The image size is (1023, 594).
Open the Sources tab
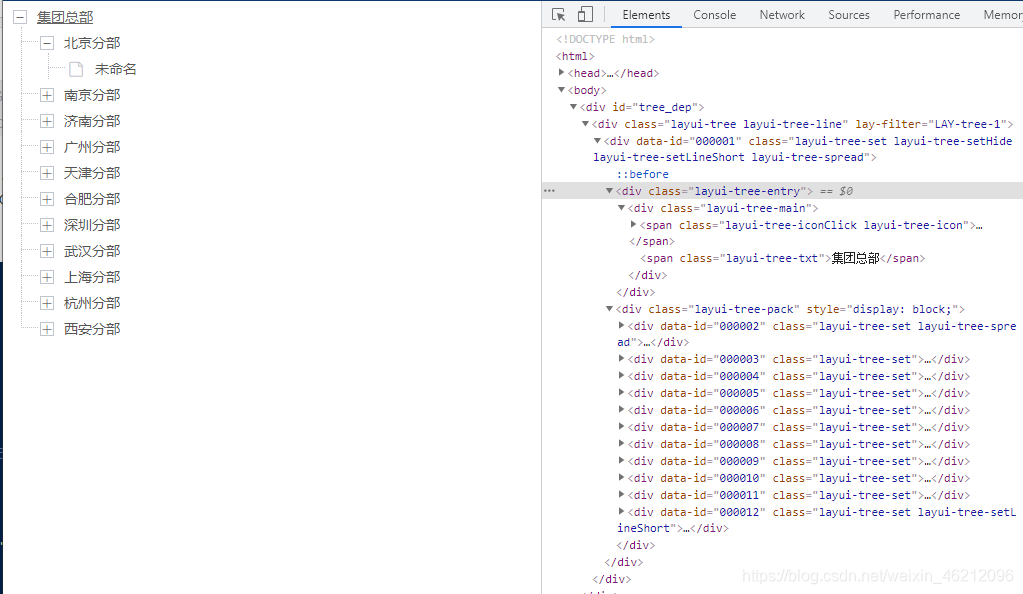(849, 14)
